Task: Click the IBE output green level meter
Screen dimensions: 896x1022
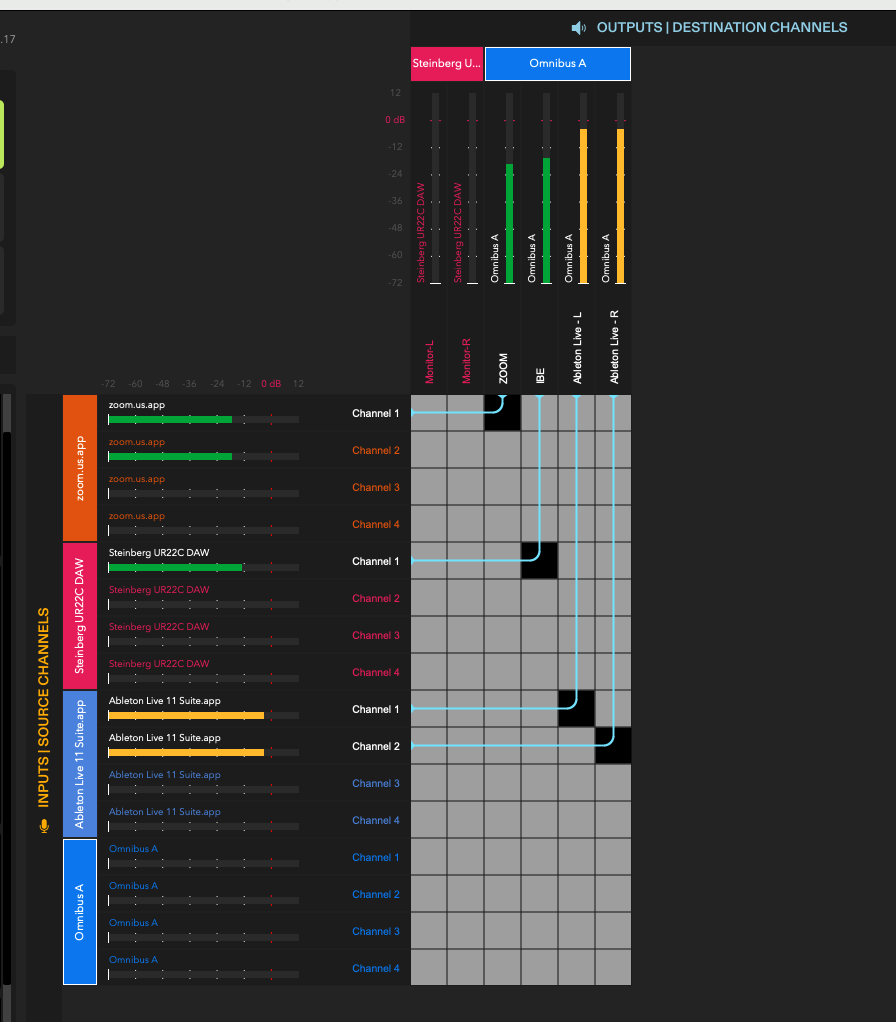Action: [547, 188]
